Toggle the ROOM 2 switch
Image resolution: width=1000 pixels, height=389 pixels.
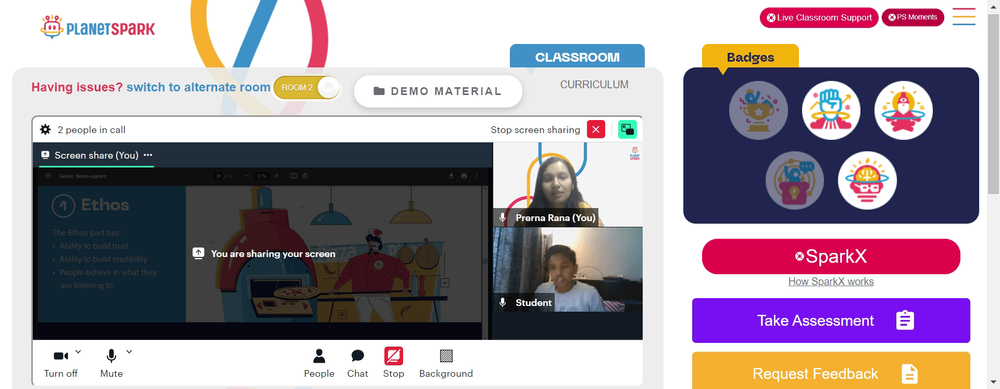(307, 87)
